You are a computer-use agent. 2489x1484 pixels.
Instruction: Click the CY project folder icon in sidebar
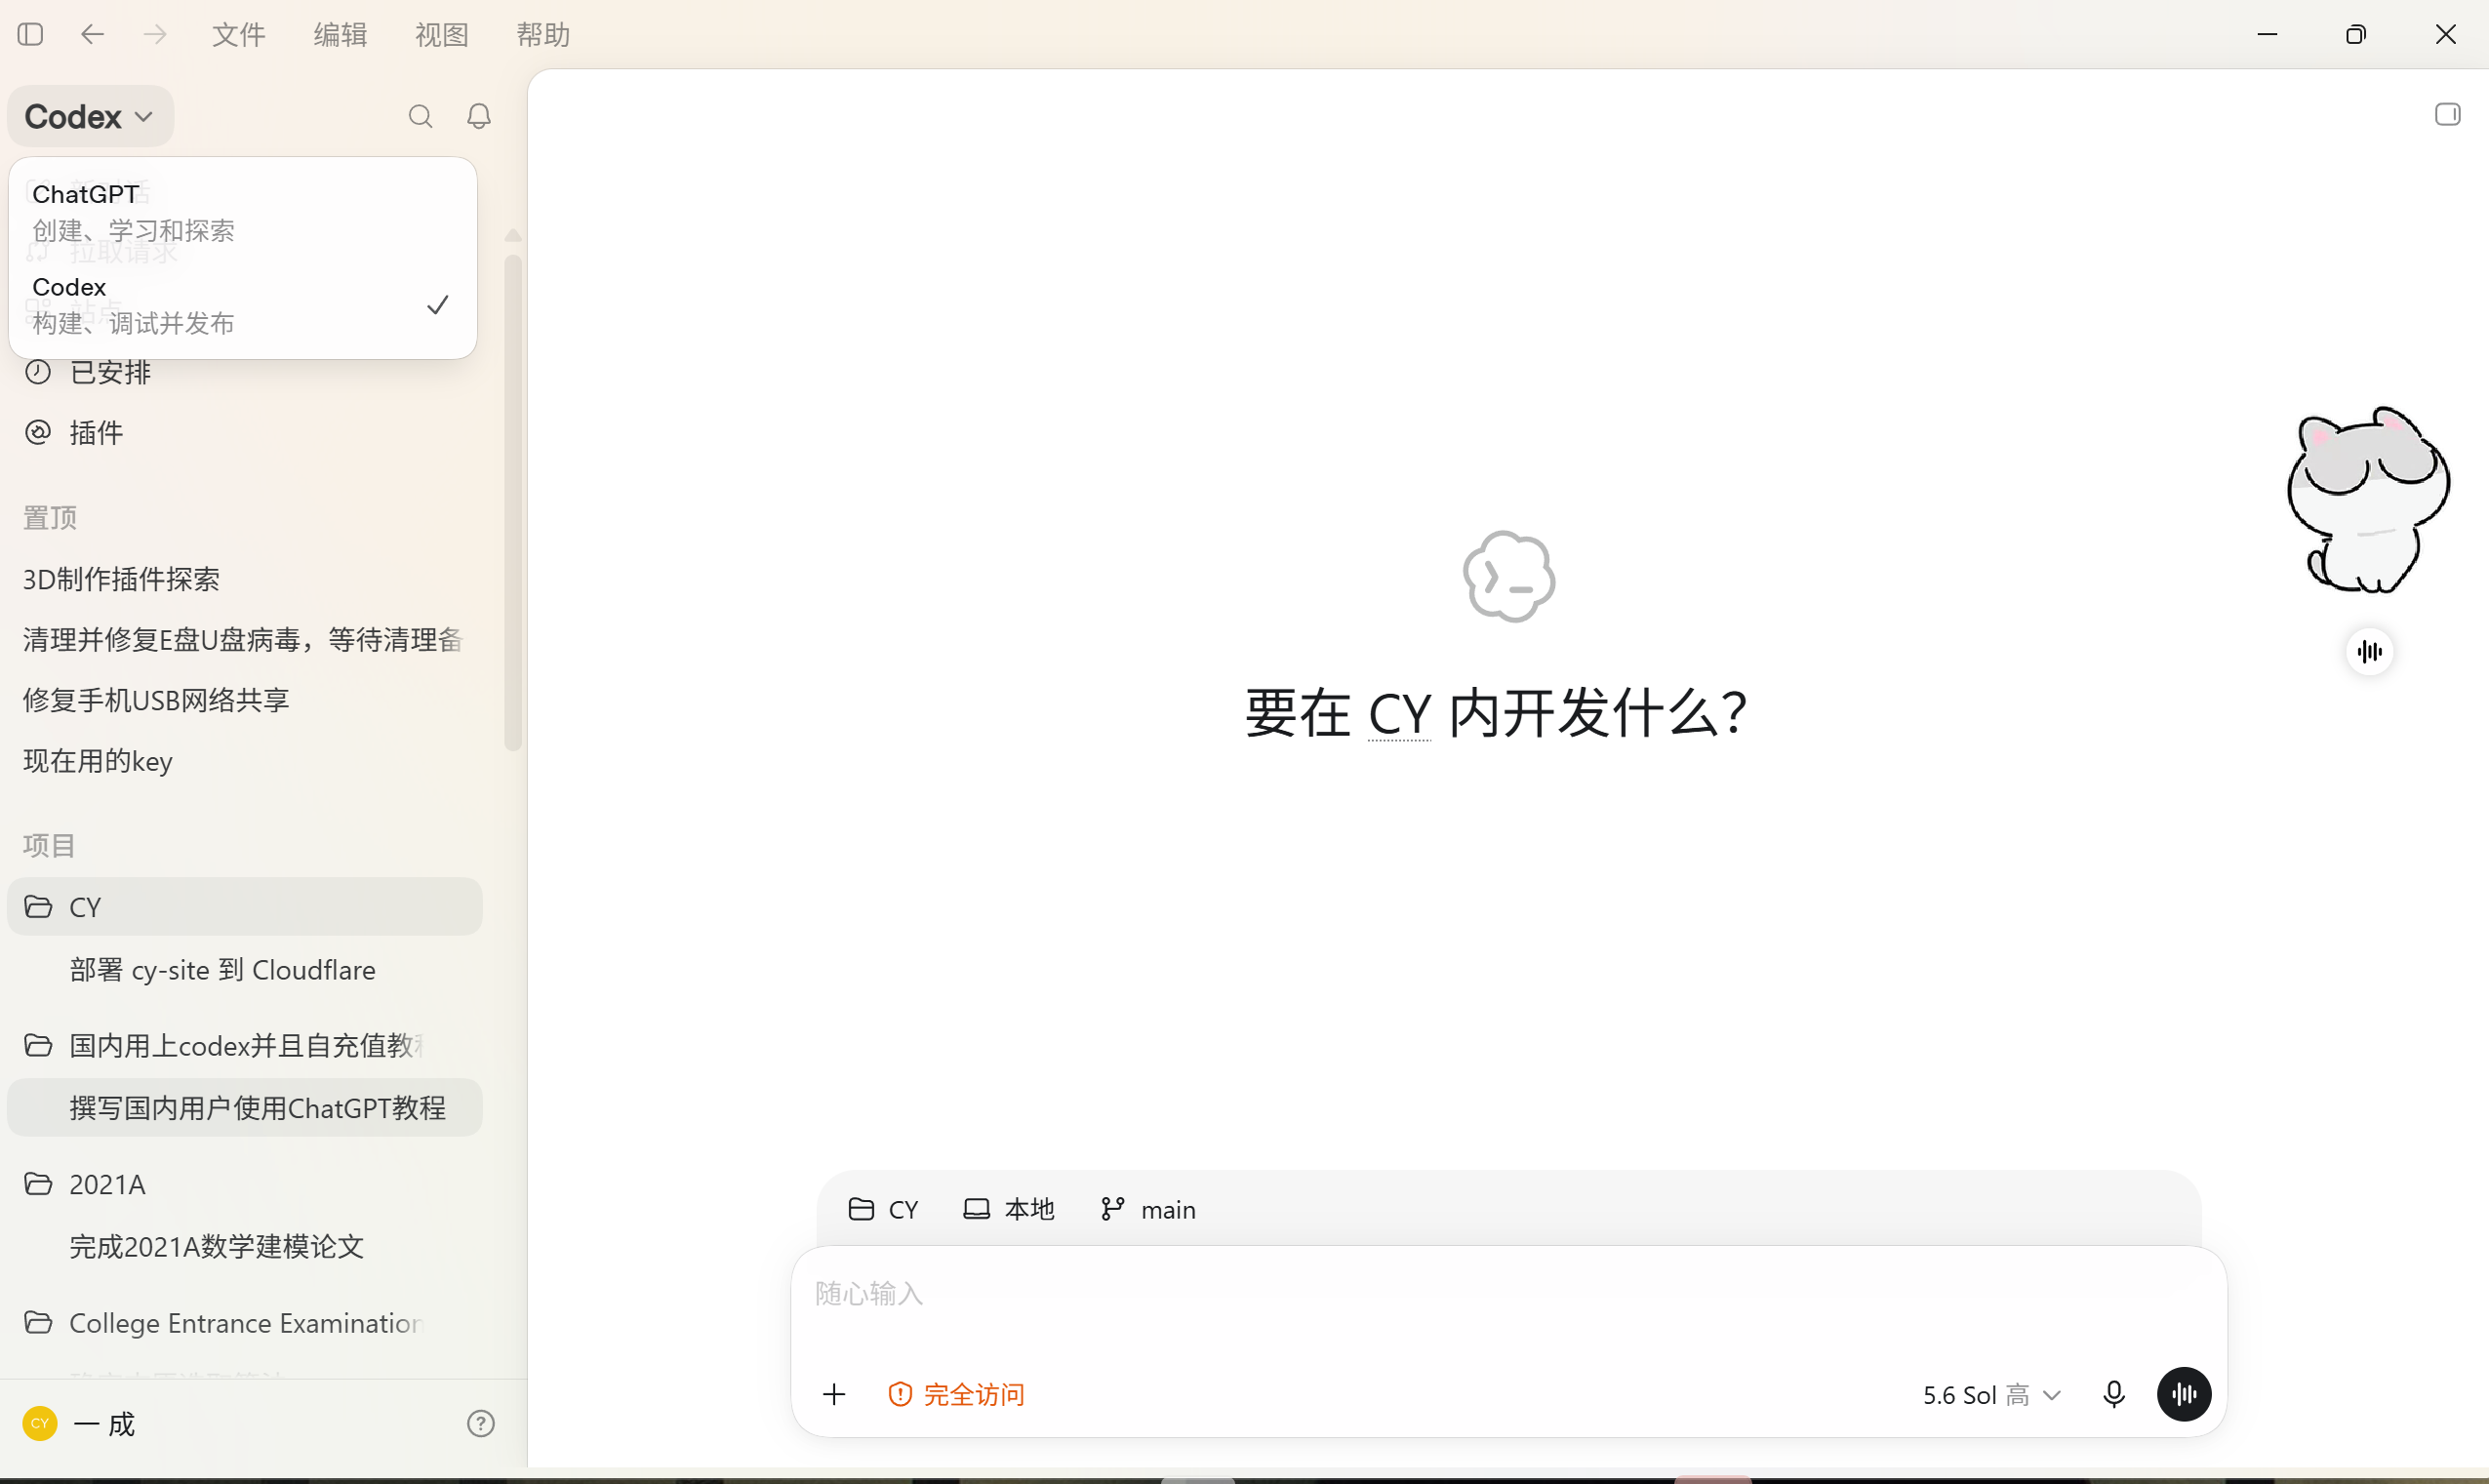pos(38,907)
